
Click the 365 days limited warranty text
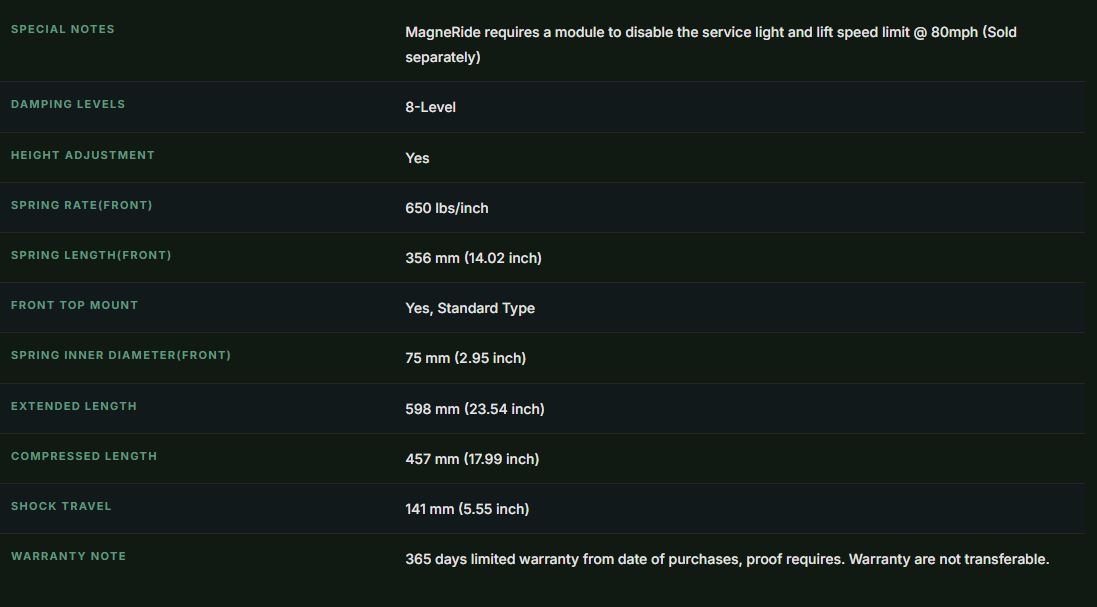(727, 559)
